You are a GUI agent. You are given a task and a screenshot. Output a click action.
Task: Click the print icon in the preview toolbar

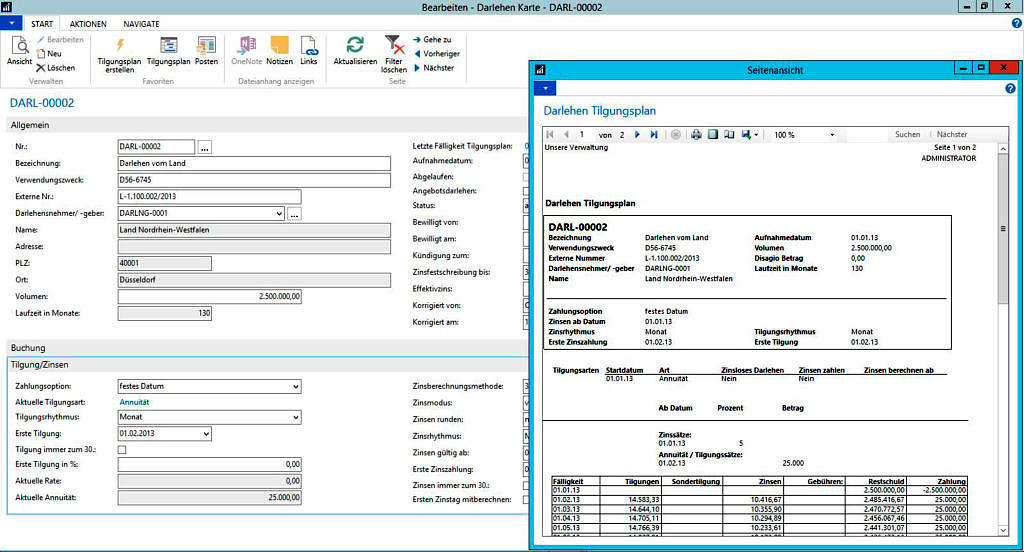[697, 134]
